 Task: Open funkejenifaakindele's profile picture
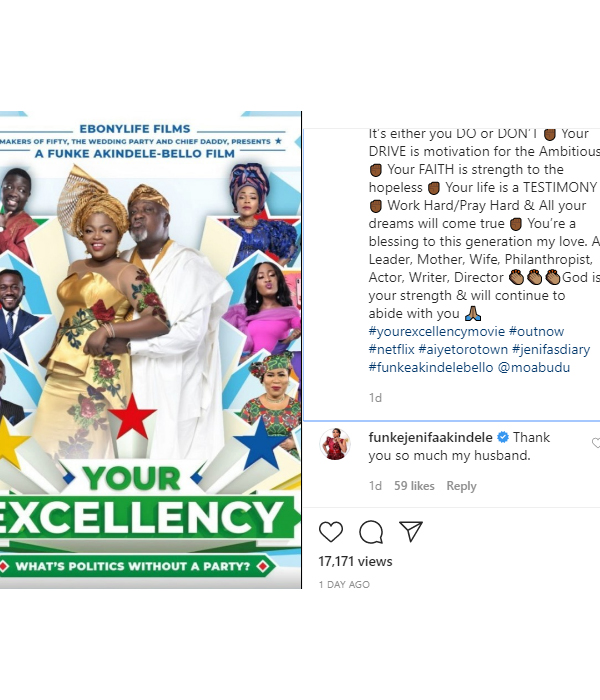335,444
